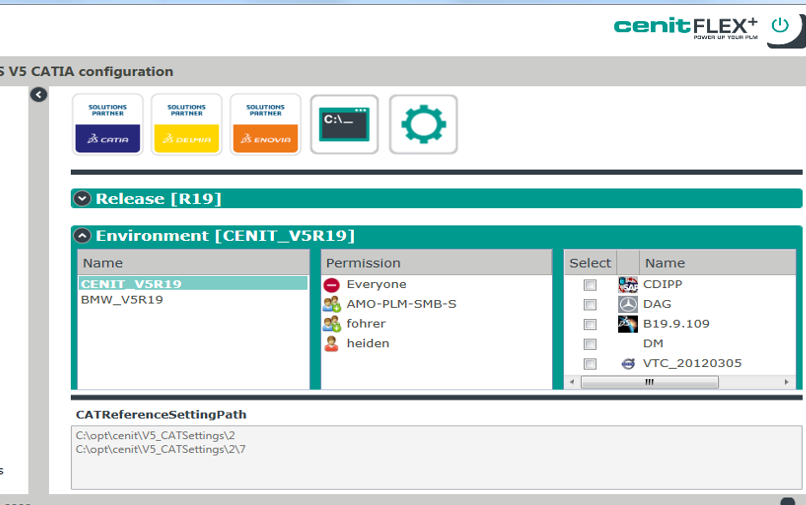Open the ENOVIA solutions partner tile
This screenshot has height=505, width=806.
(x=265, y=124)
